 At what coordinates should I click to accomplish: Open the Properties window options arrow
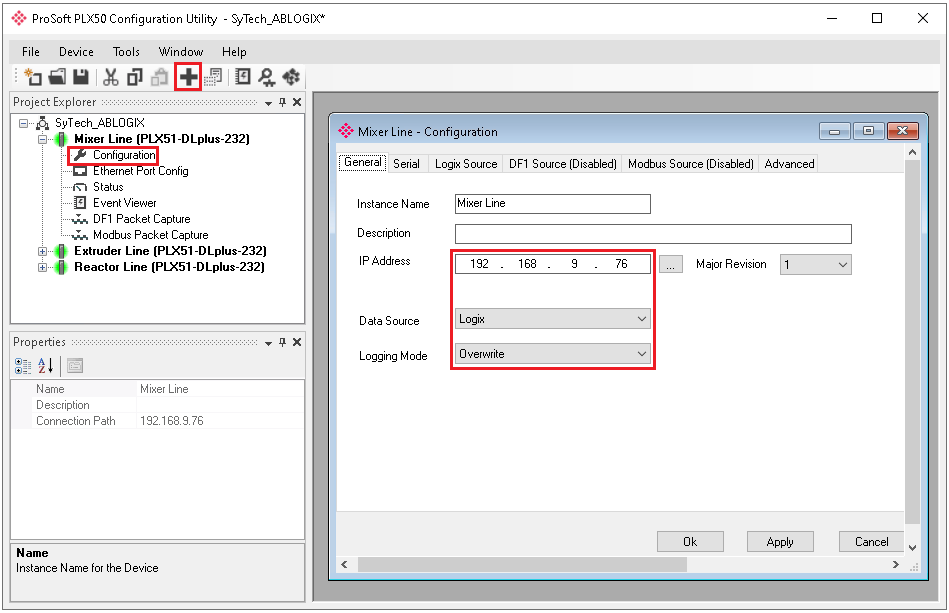268,343
